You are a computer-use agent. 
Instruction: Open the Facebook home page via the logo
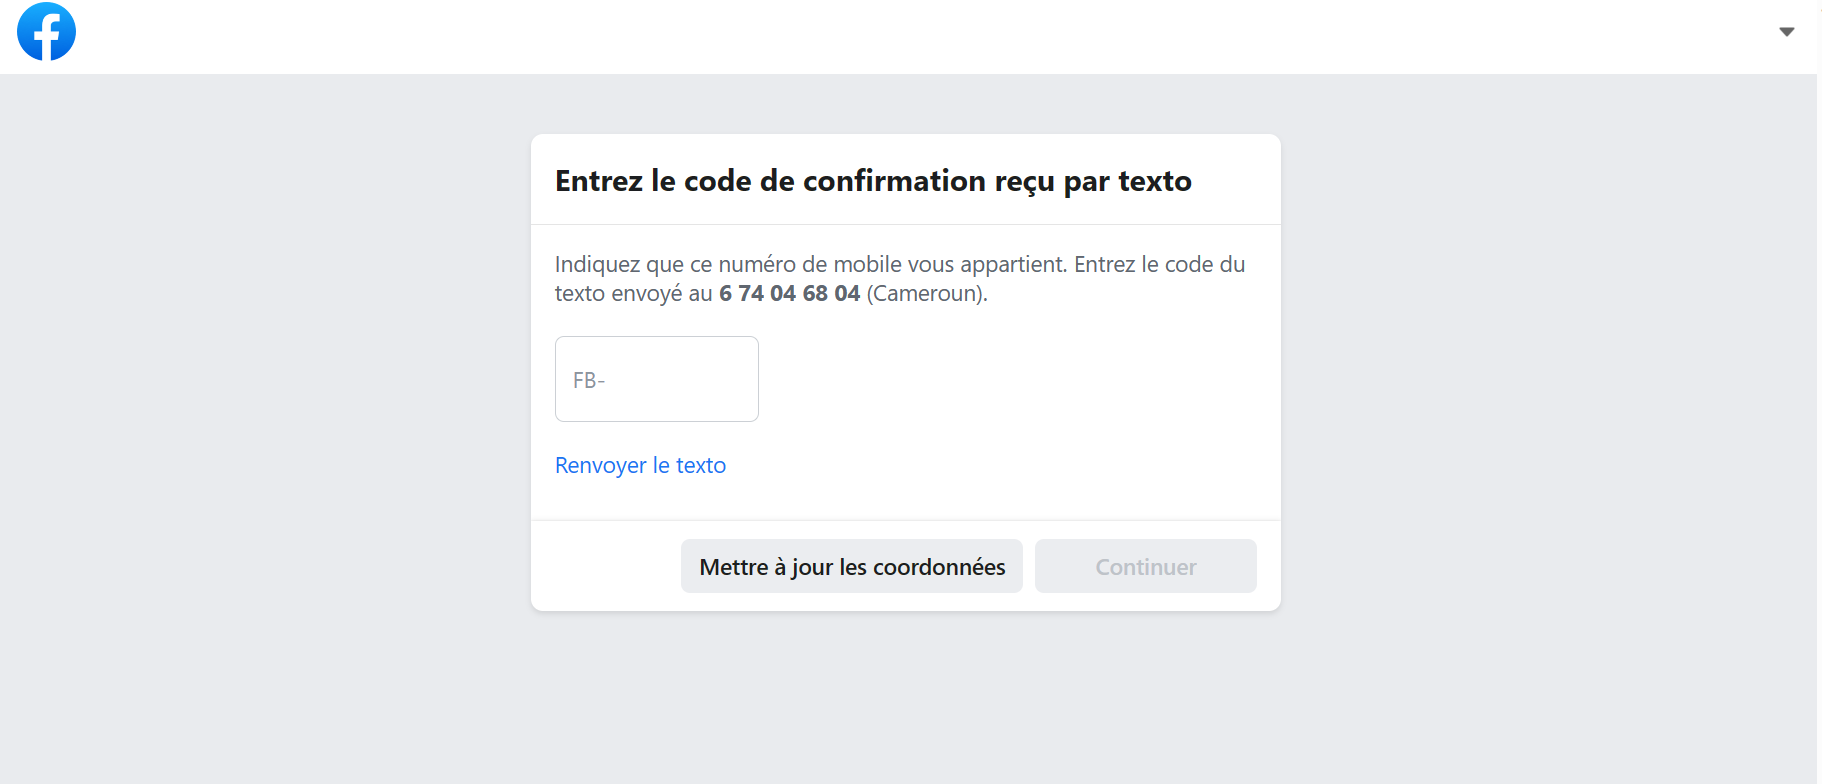tap(46, 31)
